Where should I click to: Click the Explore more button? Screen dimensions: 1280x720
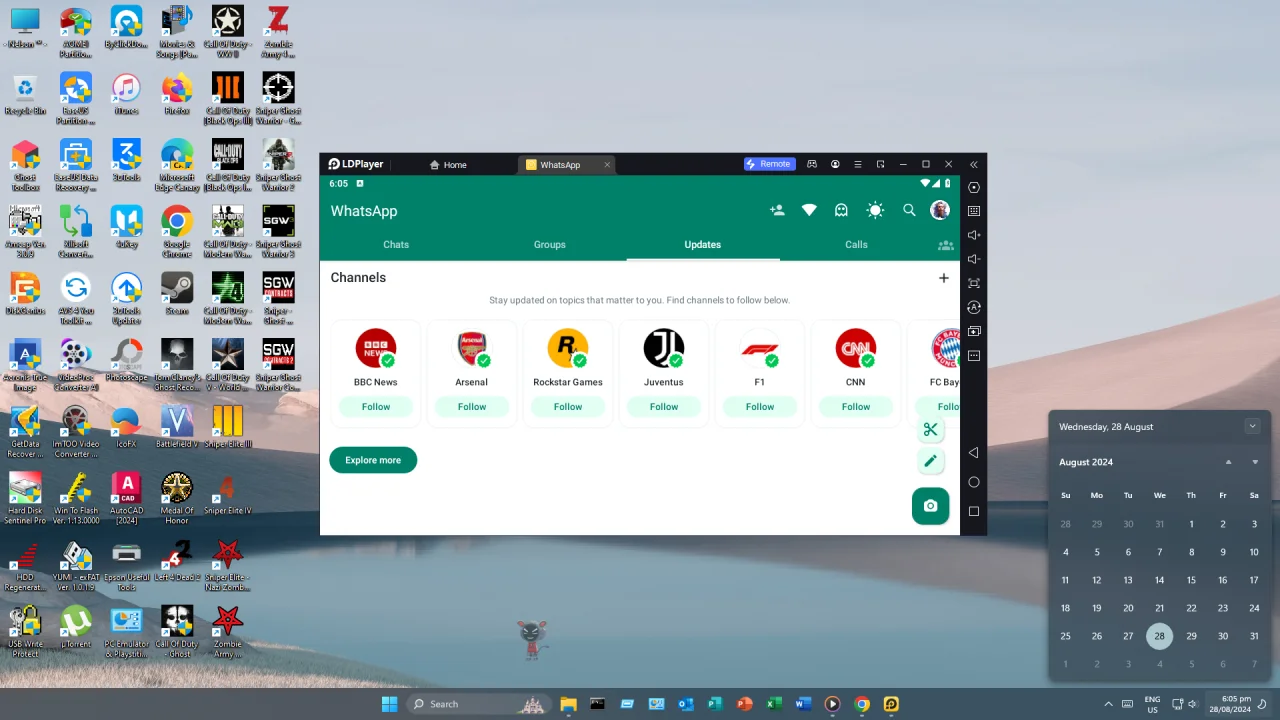click(373, 460)
